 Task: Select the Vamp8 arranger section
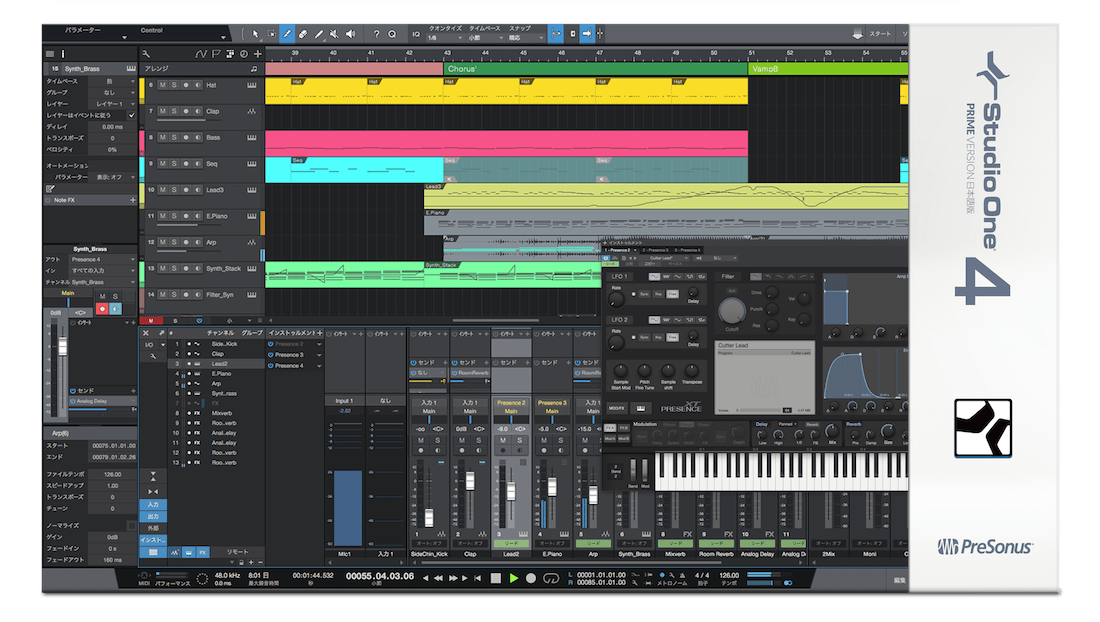click(828, 69)
